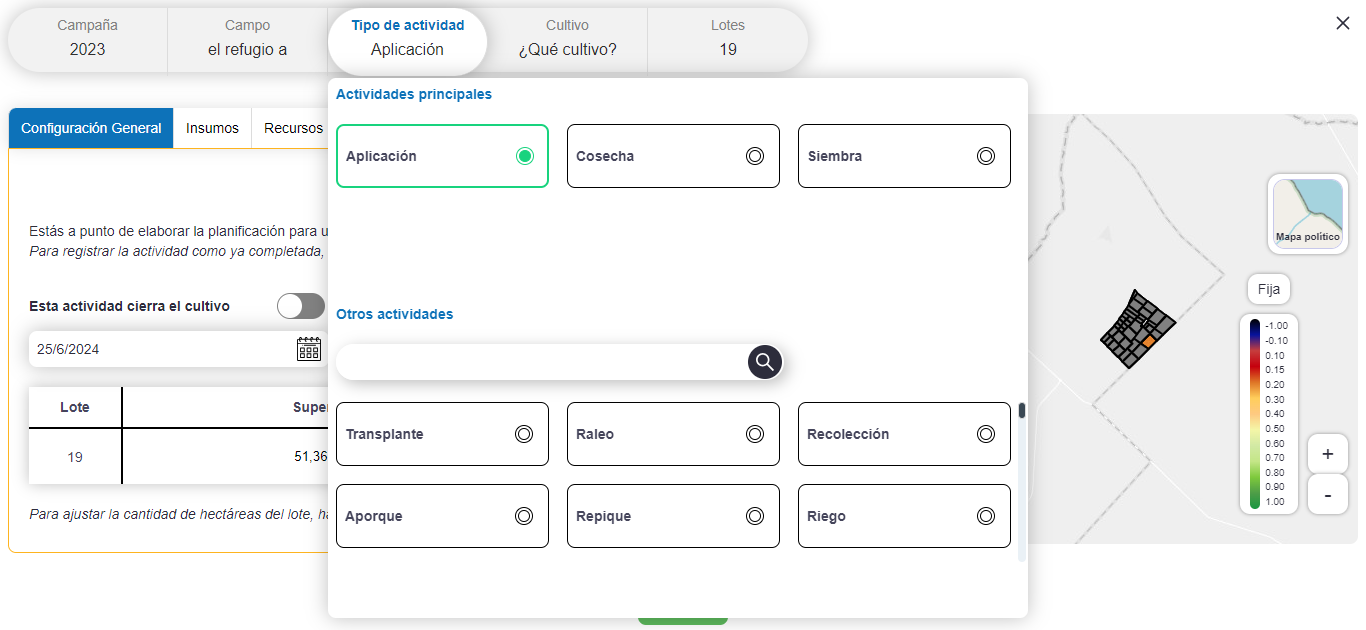Viewport: 1366px width, 630px height.
Task: Zoom in the map with plus button
Action: tap(1327, 454)
